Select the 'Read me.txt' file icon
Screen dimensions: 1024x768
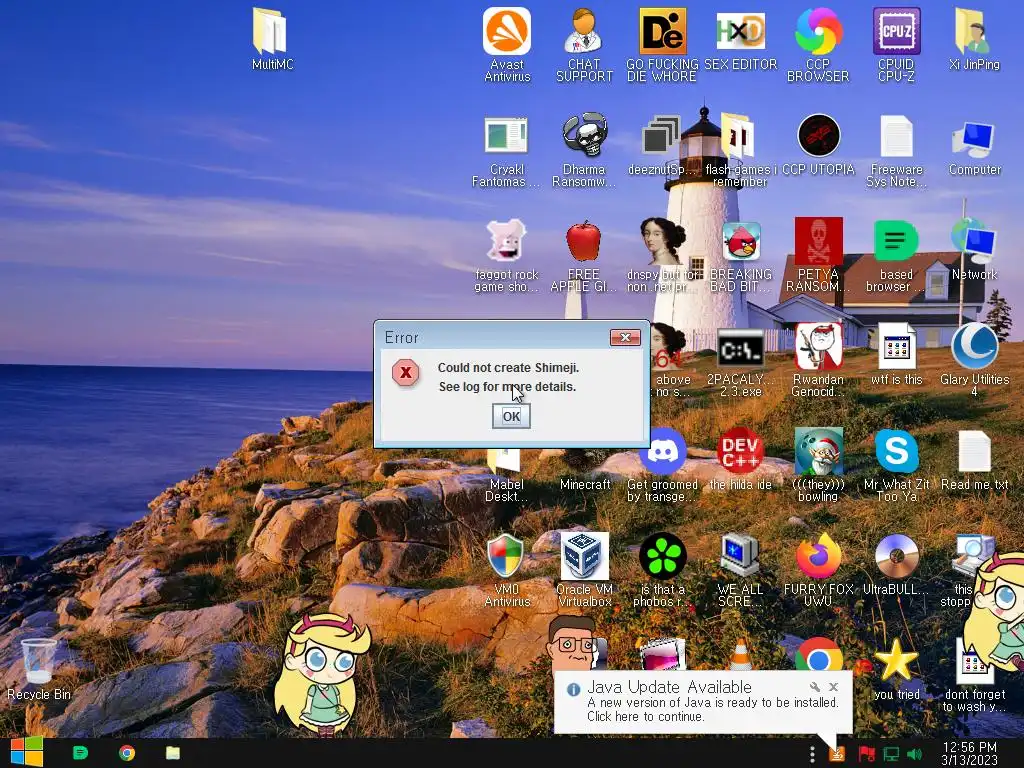[x=974, y=451]
